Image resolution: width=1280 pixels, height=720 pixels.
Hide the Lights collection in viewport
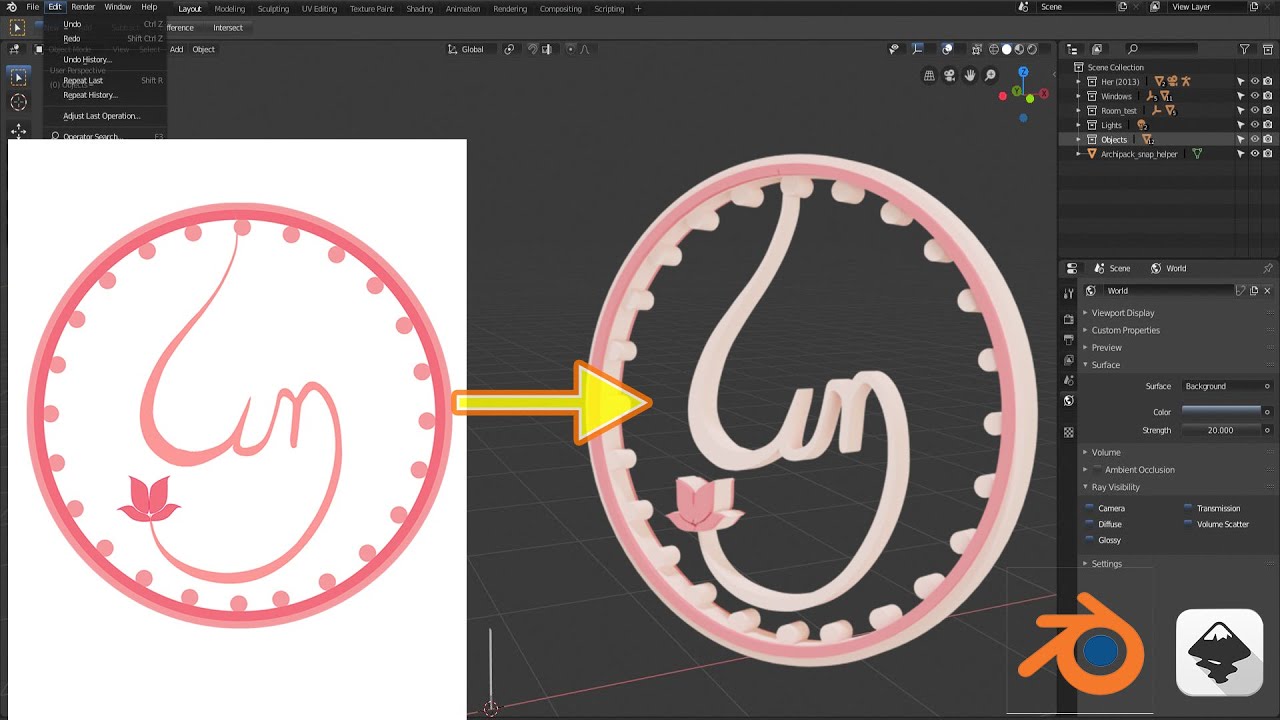(x=1255, y=125)
